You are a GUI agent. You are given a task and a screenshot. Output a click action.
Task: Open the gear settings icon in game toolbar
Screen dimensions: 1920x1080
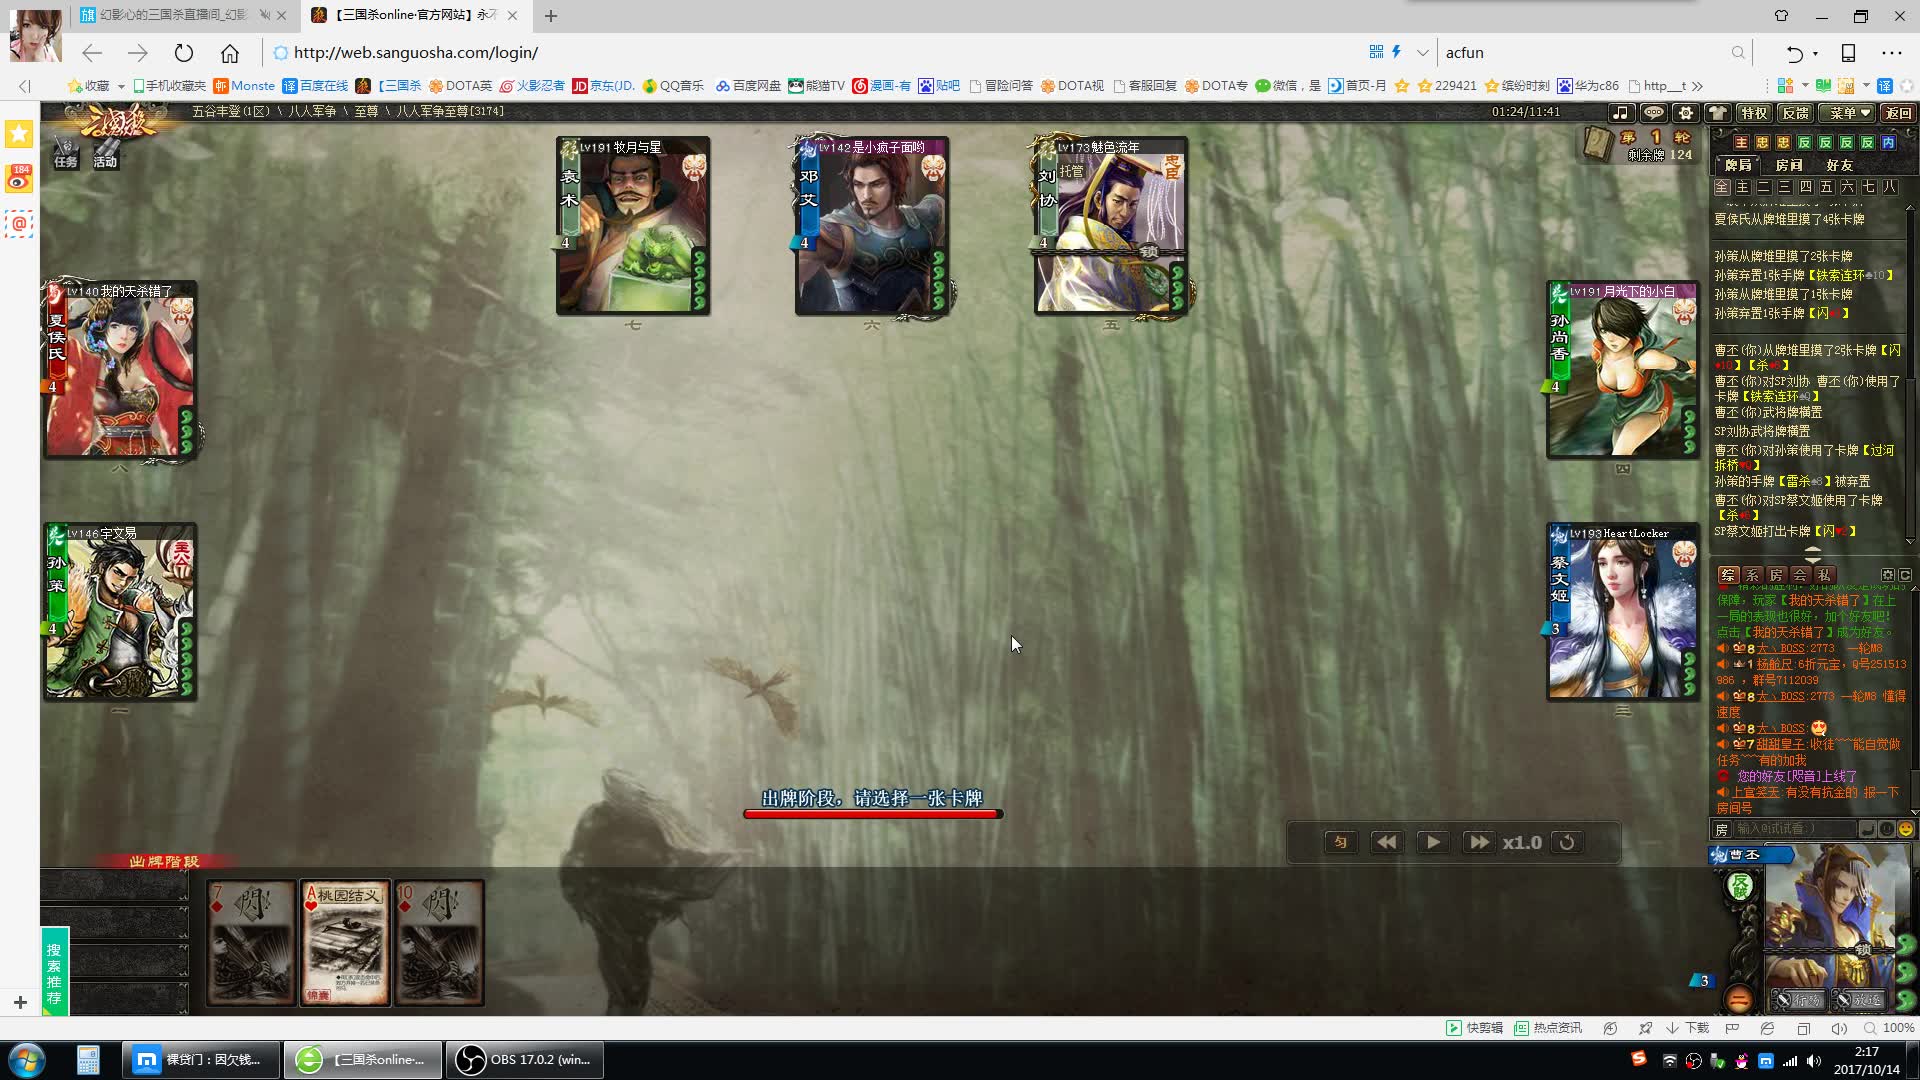(x=1686, y=113)
